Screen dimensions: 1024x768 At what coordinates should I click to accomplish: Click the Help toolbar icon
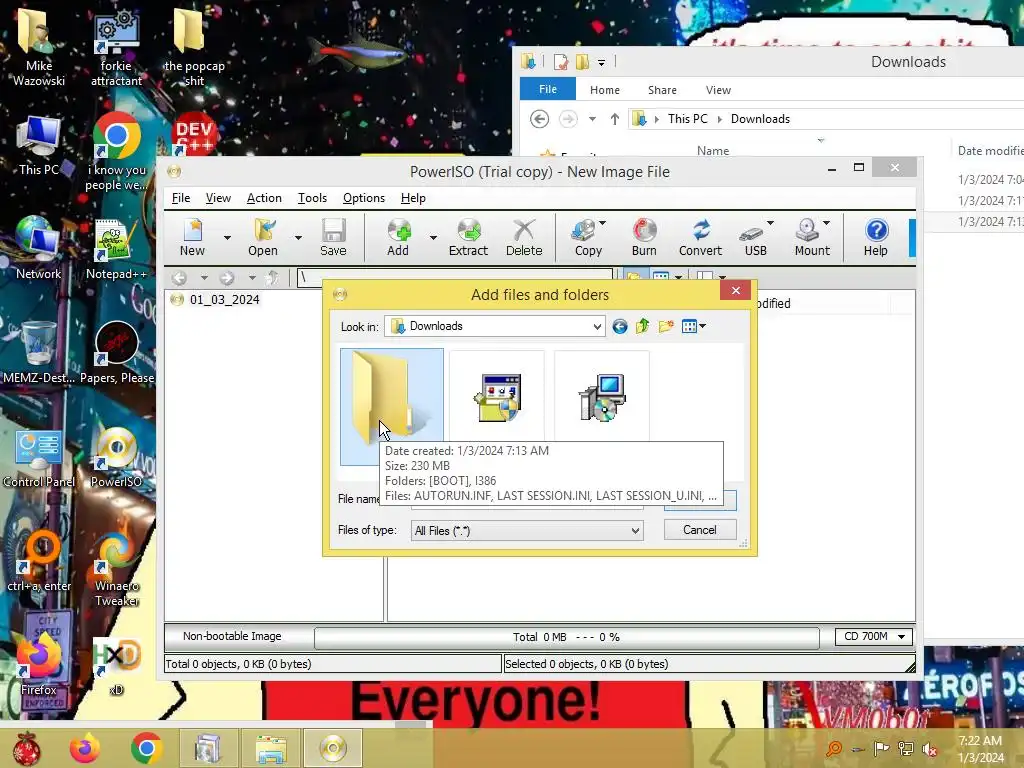point(876,236)
